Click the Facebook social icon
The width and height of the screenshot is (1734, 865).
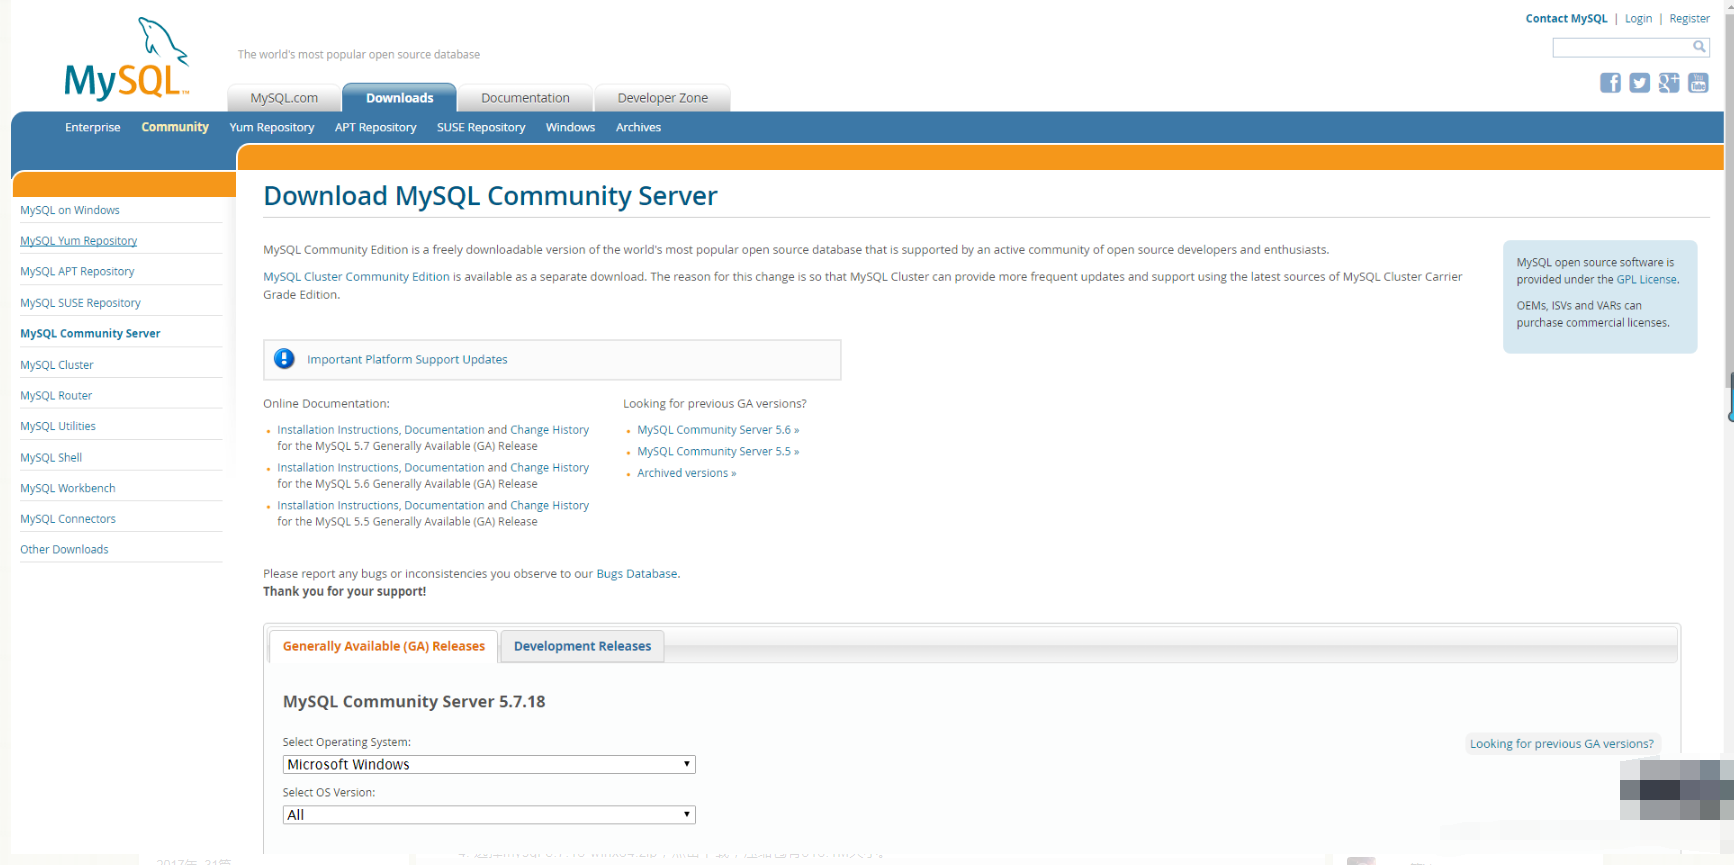tap(1610, 83)
